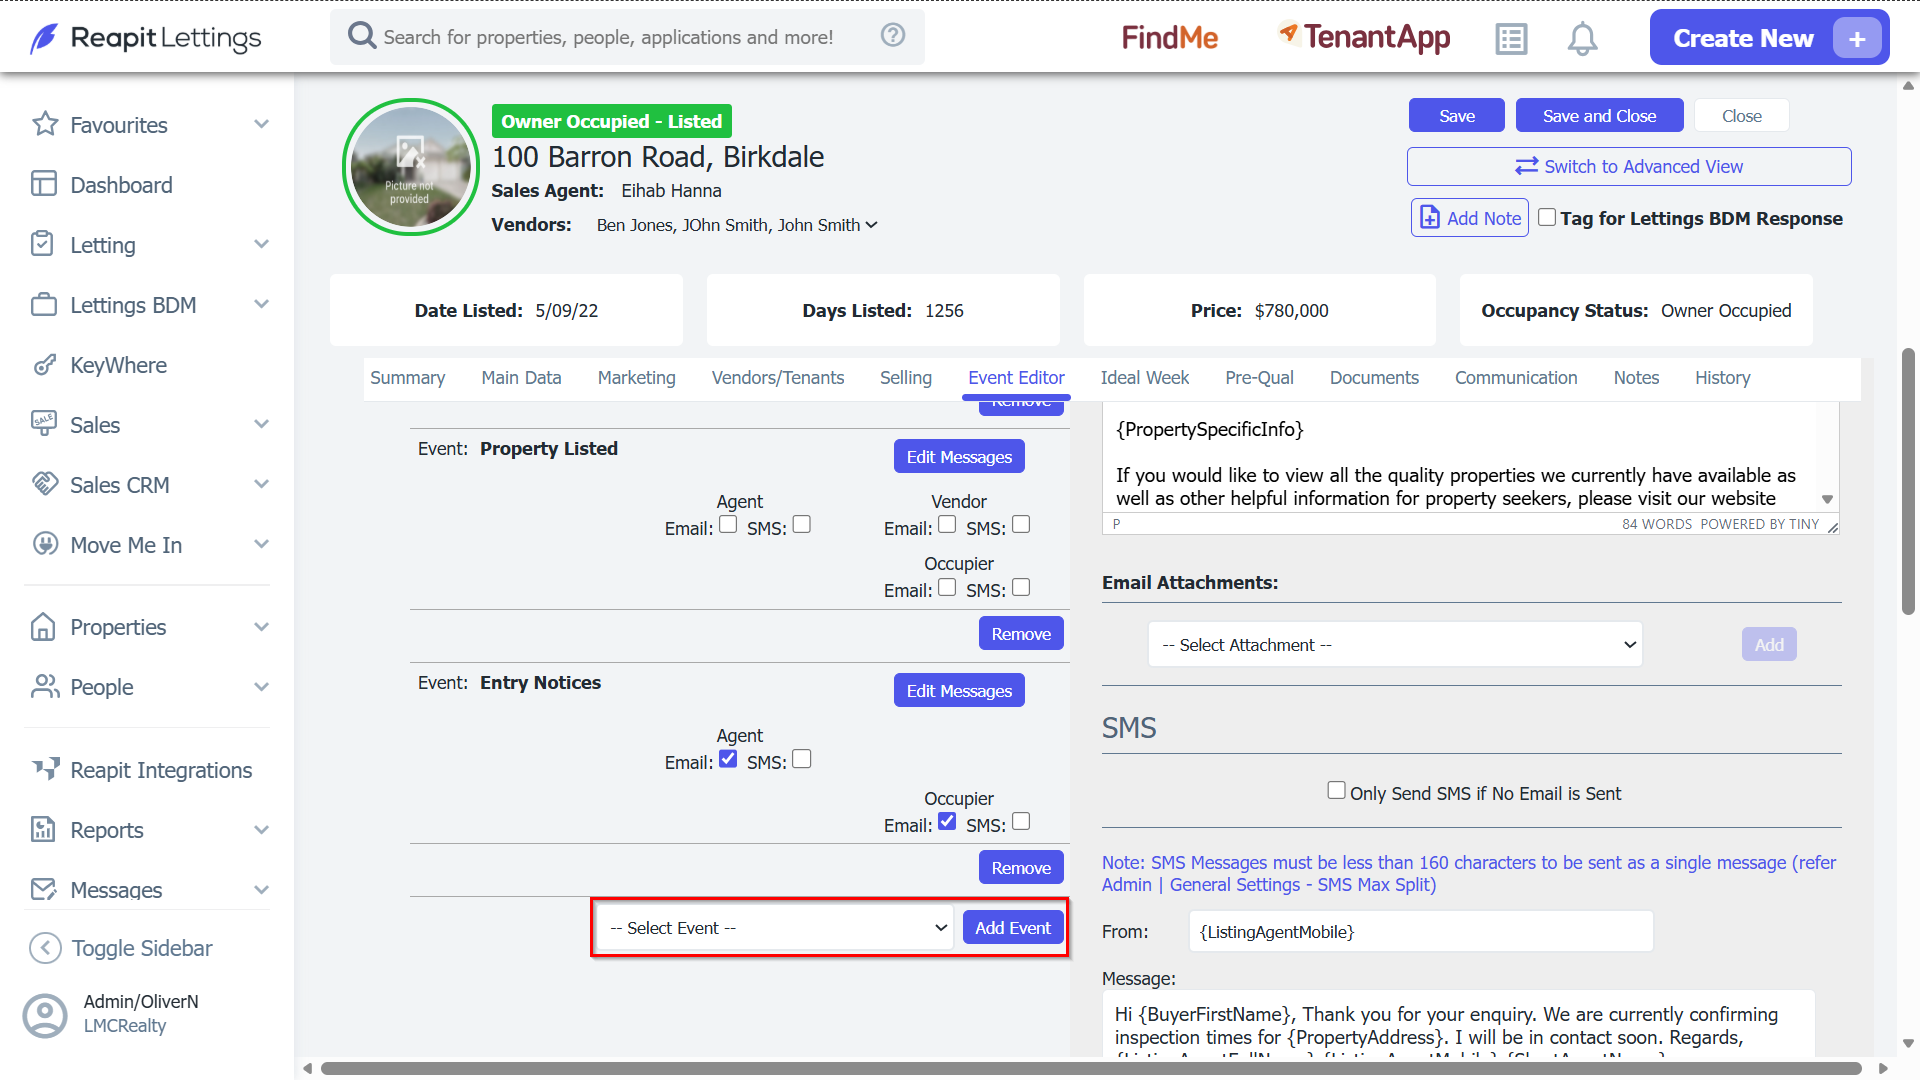Click Save and Close button

(x=1599, y=116)
